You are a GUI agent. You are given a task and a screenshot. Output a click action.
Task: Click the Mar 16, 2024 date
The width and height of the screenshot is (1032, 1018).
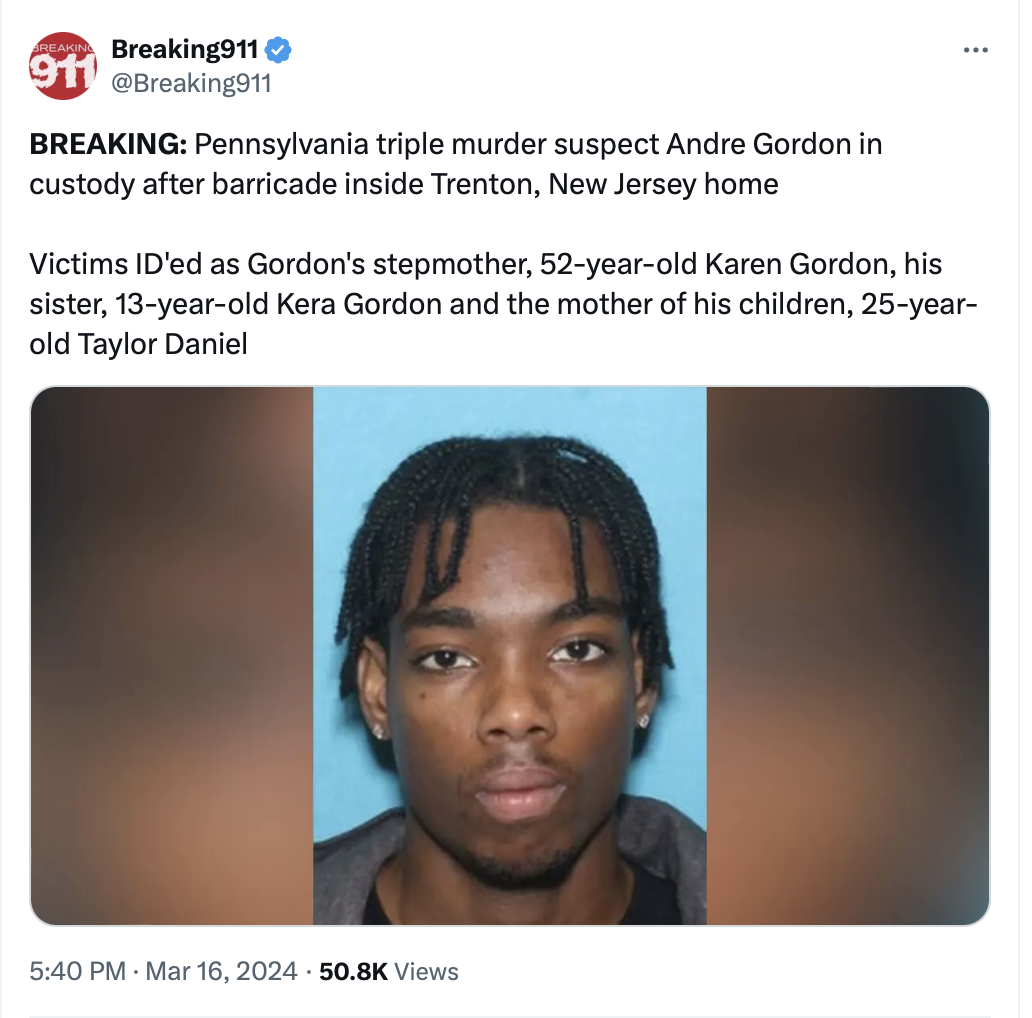[x=221, y=971]
